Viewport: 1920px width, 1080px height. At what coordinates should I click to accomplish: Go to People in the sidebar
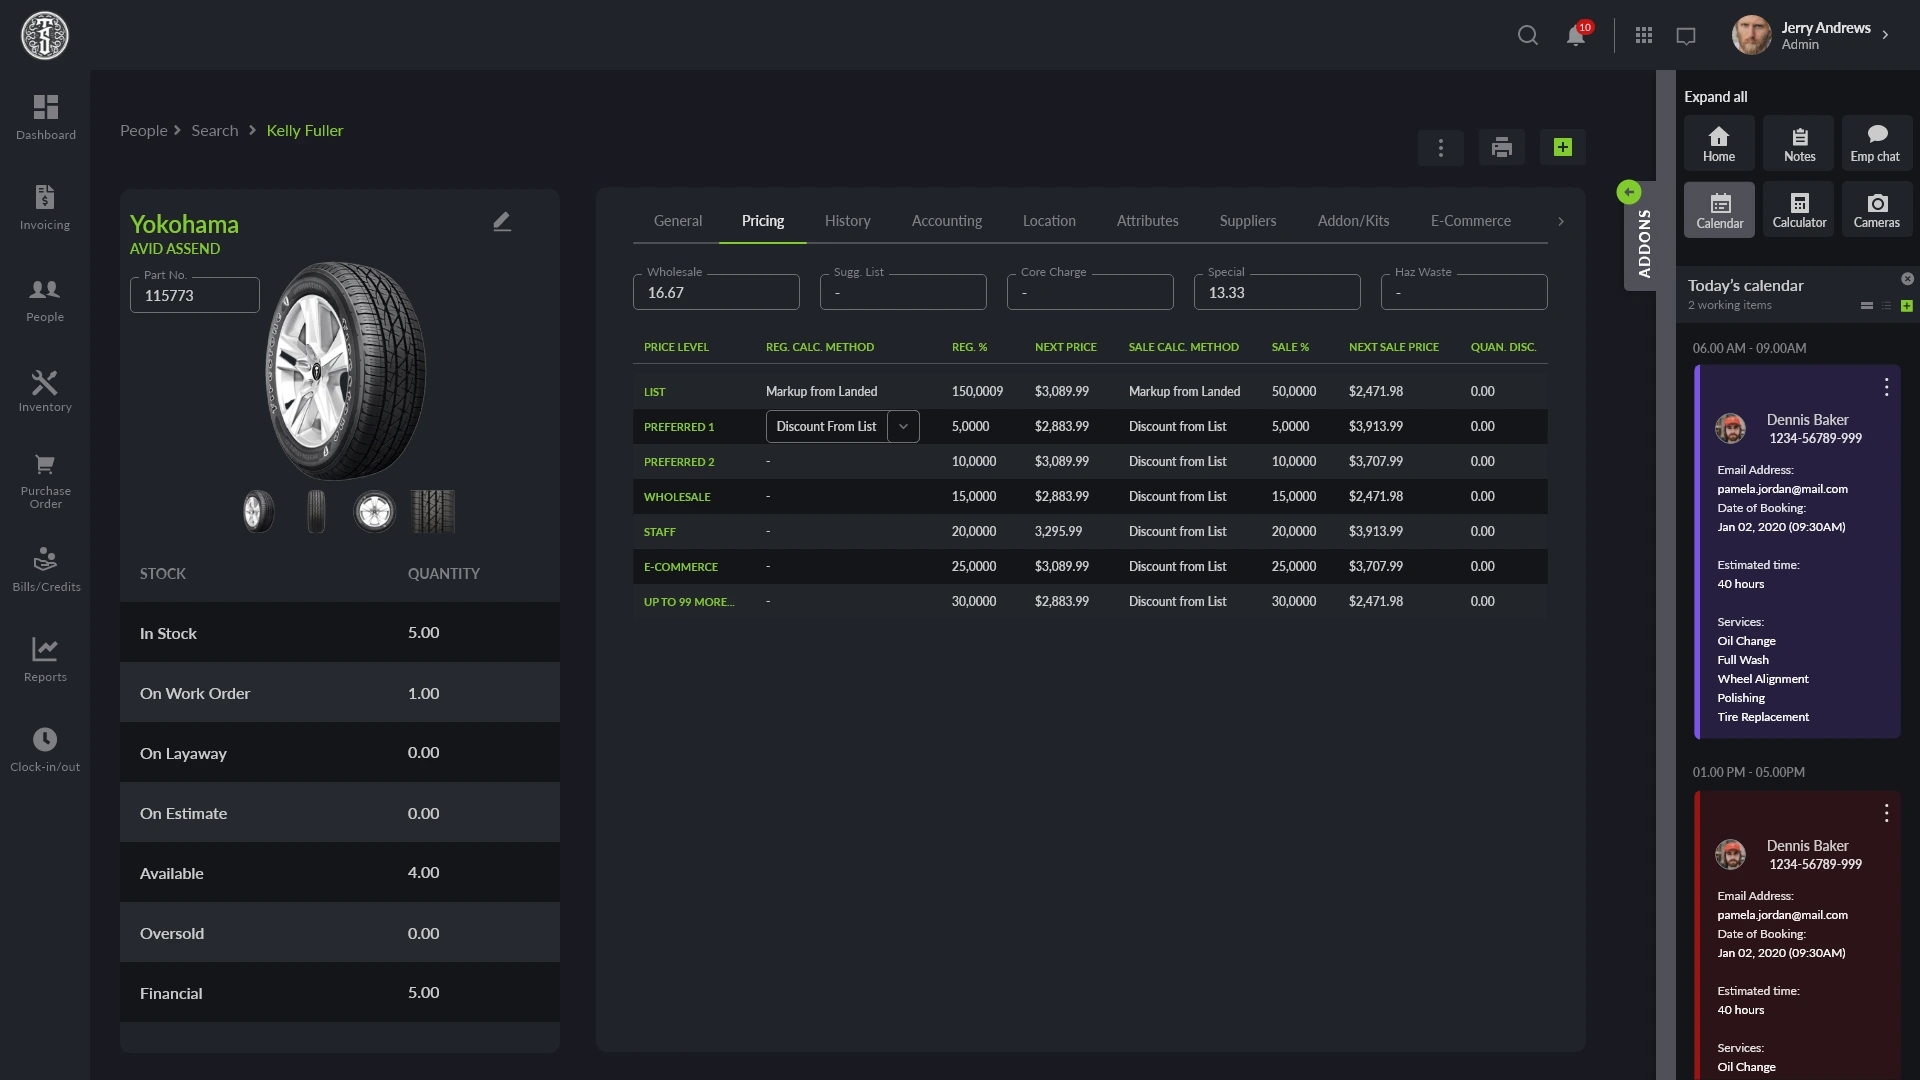(45, 299)
